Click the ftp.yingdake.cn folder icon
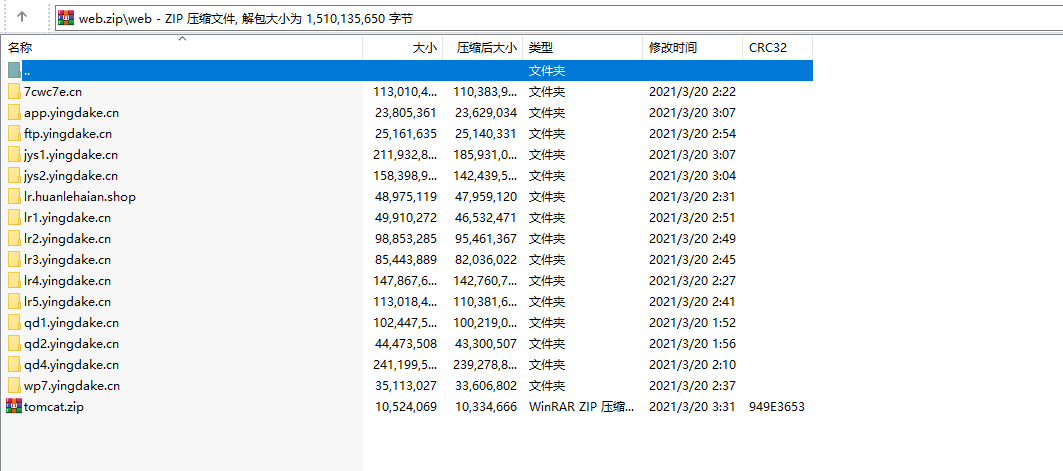The height and width of the screenshot is (471, 1063). (x=14, y=134)
